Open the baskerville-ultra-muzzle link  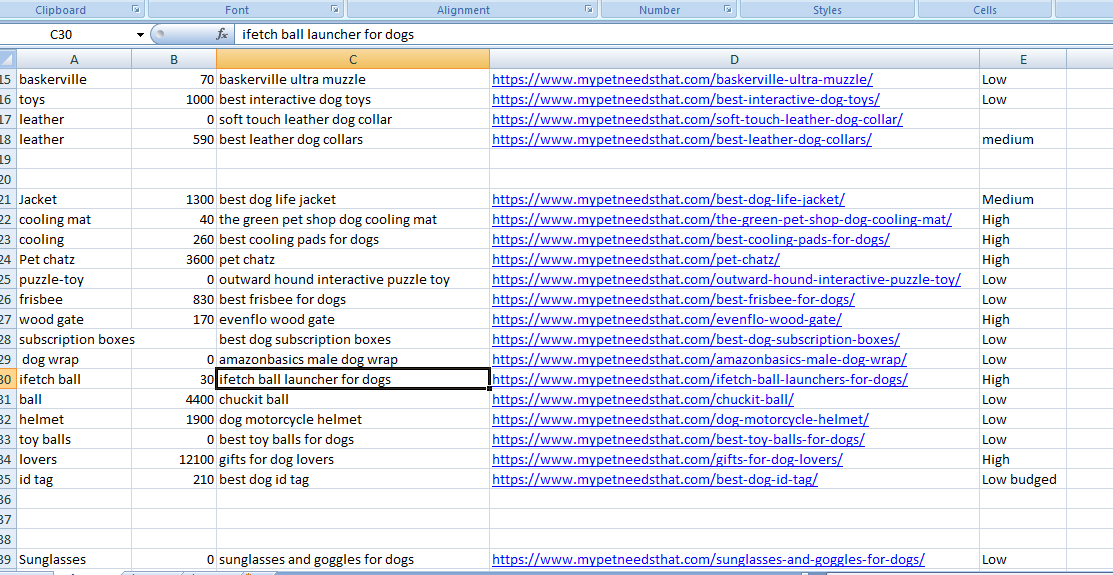682,80
